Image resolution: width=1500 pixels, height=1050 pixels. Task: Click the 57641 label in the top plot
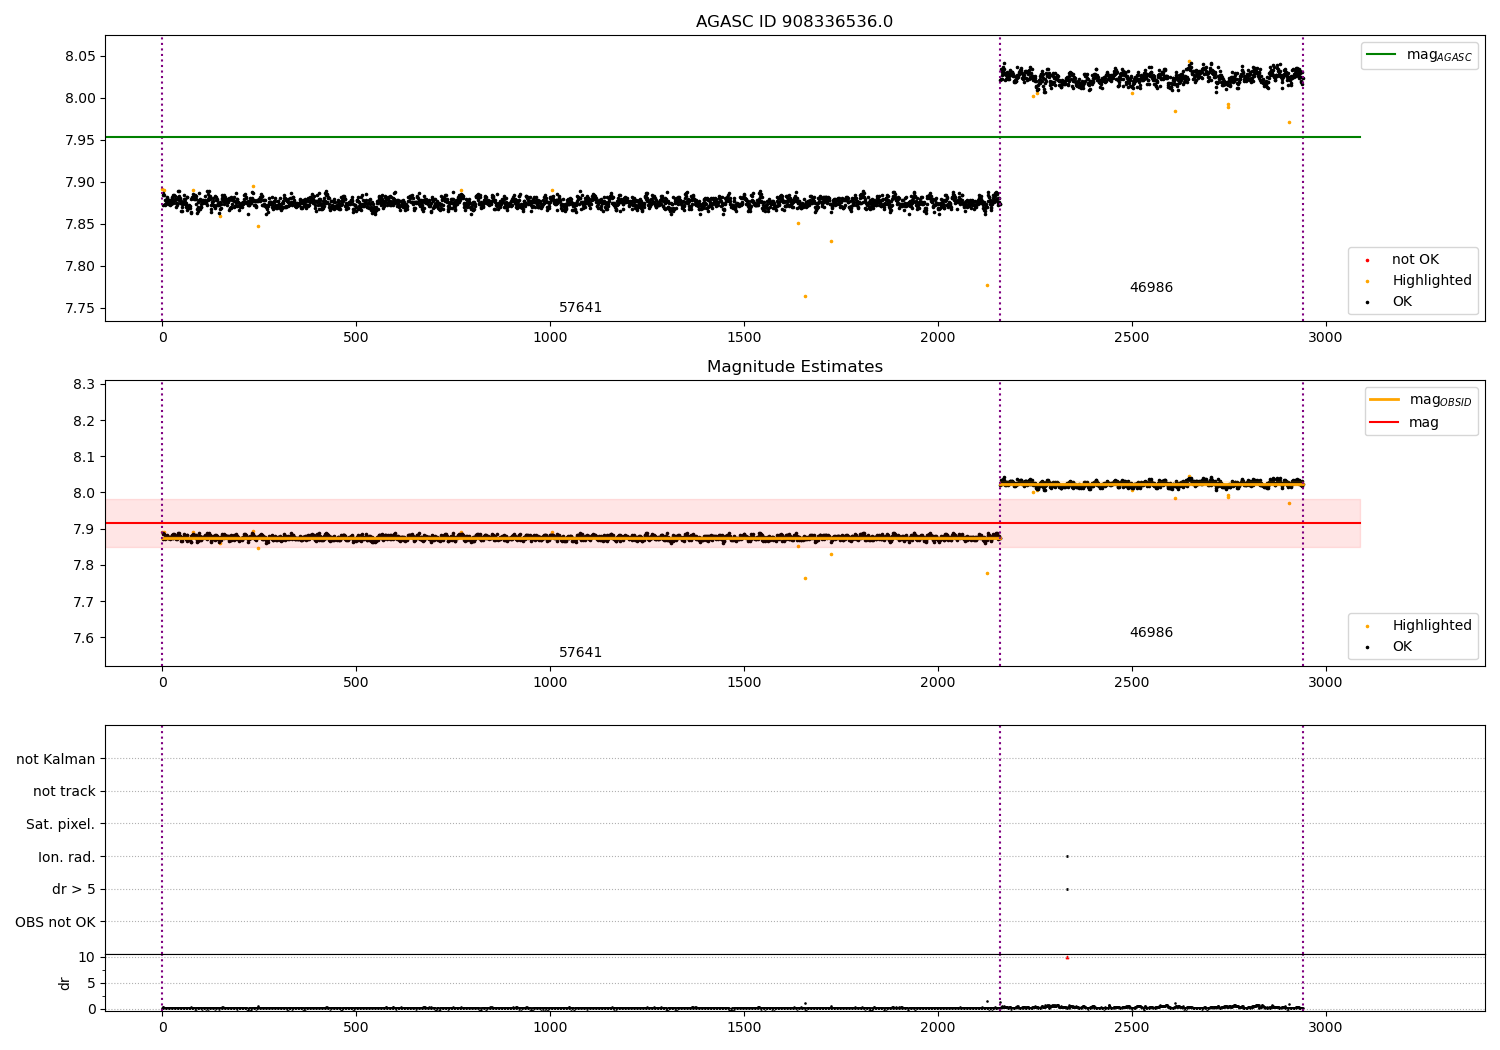click(580, 308)
